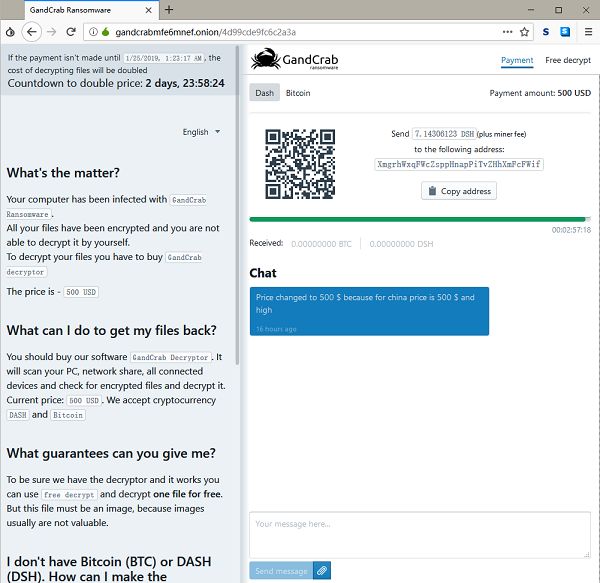Close the browser window
The width and height of the screenshot is (600, 583).
point(586,10)
